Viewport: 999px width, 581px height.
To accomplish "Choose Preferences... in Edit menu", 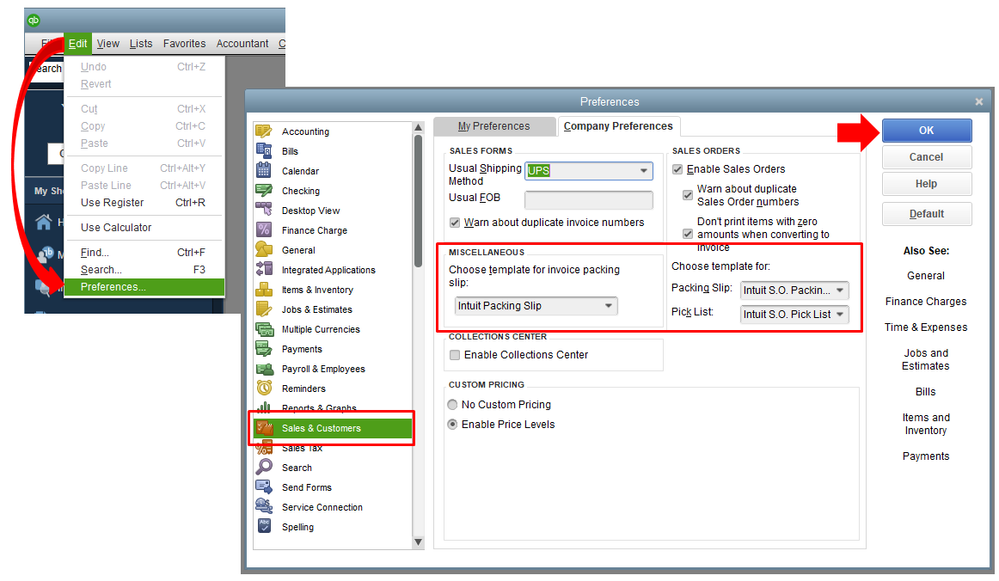I will (x=144, y=287).
